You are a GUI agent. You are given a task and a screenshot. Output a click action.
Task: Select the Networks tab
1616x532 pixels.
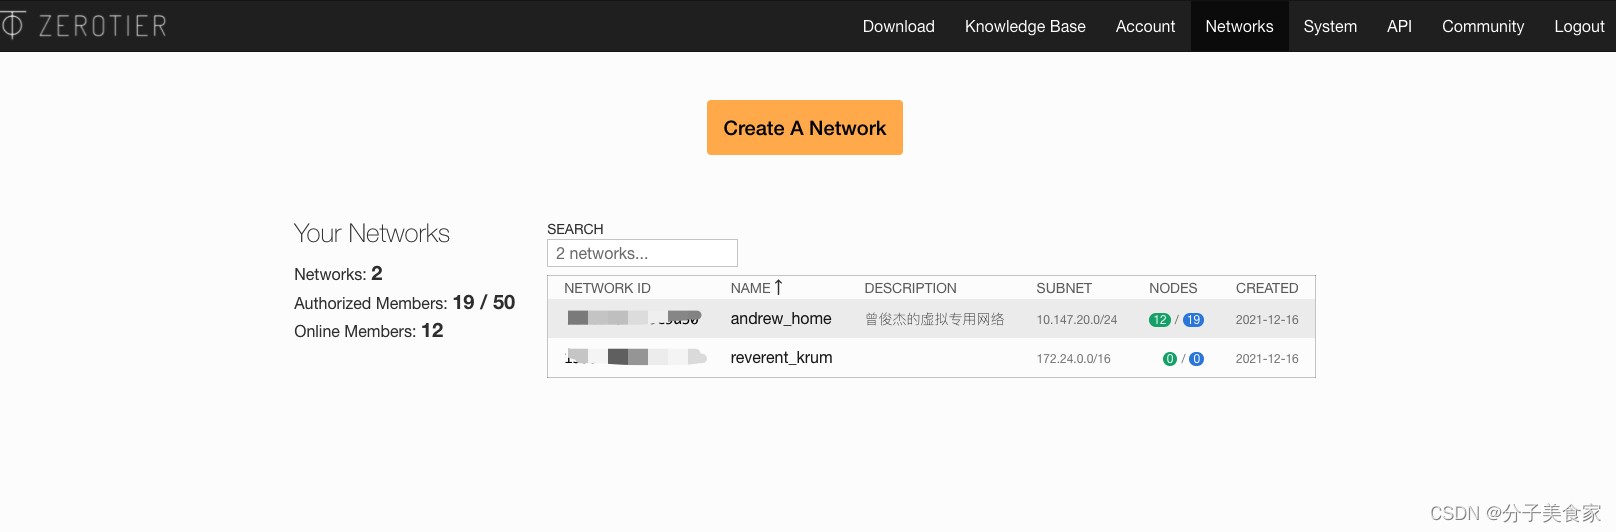tap(1239, 26)
